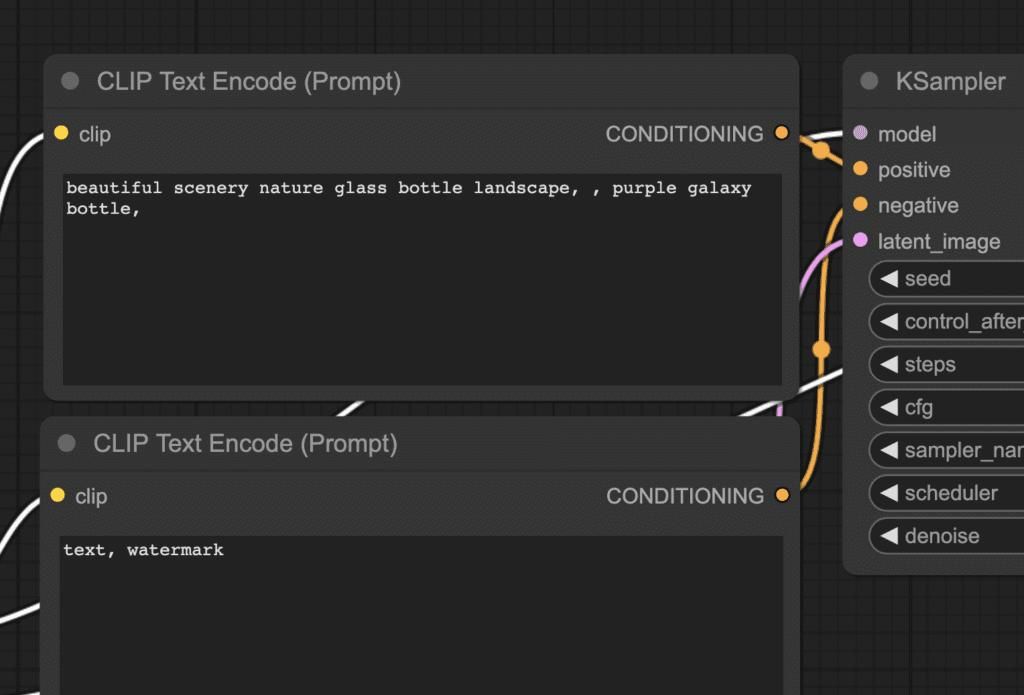Click the KSampler positive input dot
Viewport: 1024px width, 695px height.
click(860, 169)
